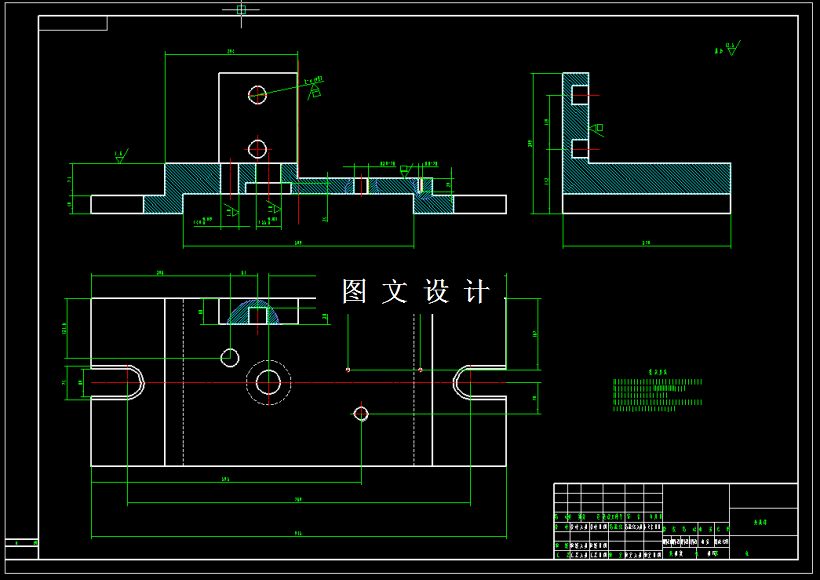Select the revision table grid in title block
The height and width of the screenshot is (580, 820).
pyautogui.click(x=608, y=521)
